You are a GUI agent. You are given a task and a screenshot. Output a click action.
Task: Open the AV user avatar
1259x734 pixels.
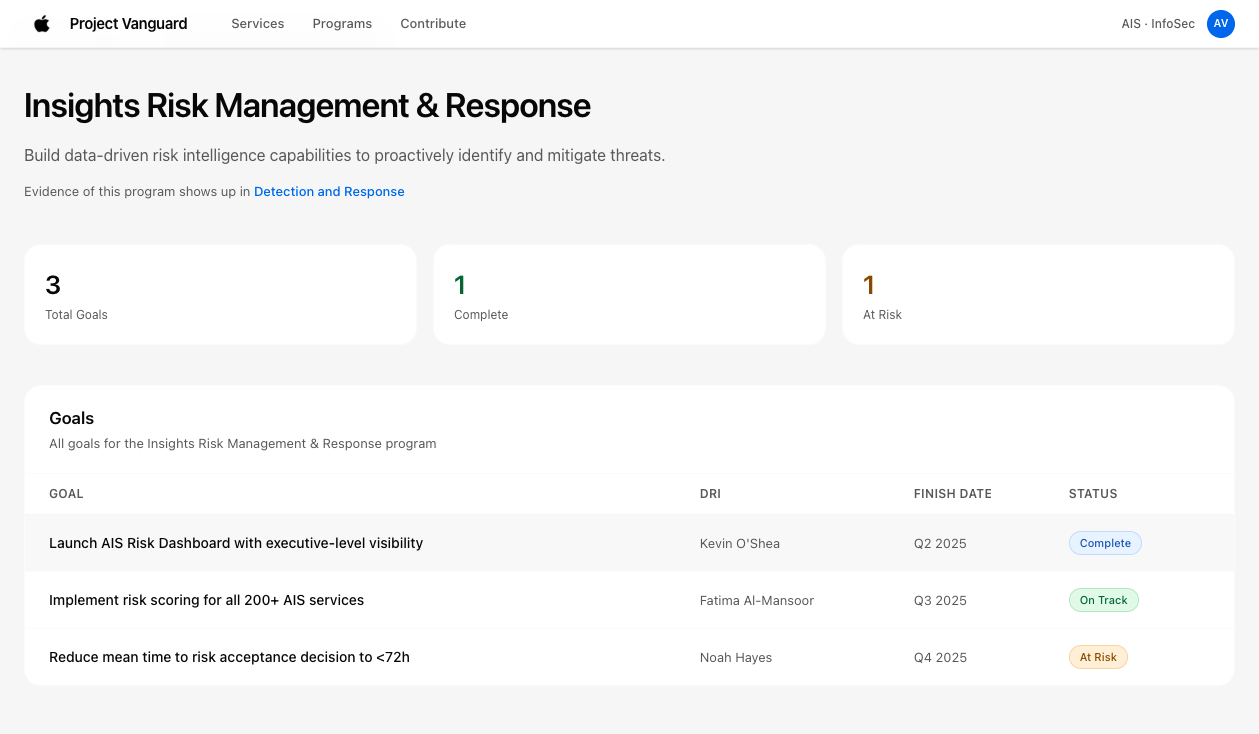[x=1221, y=23]
